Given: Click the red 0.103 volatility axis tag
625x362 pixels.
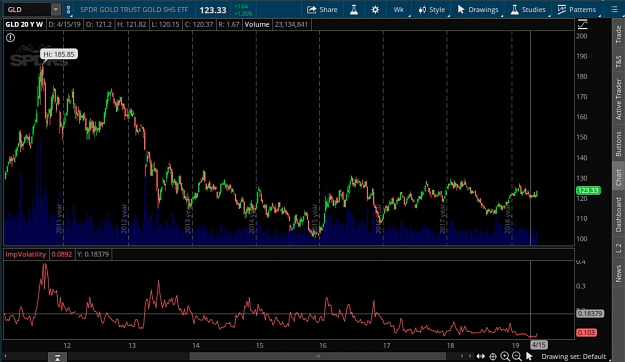Looking at the screenshot, I should click(x=586, y=332).
